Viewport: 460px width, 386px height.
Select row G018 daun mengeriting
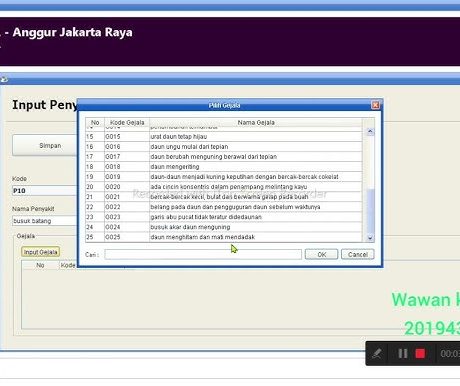pos(224,167)
